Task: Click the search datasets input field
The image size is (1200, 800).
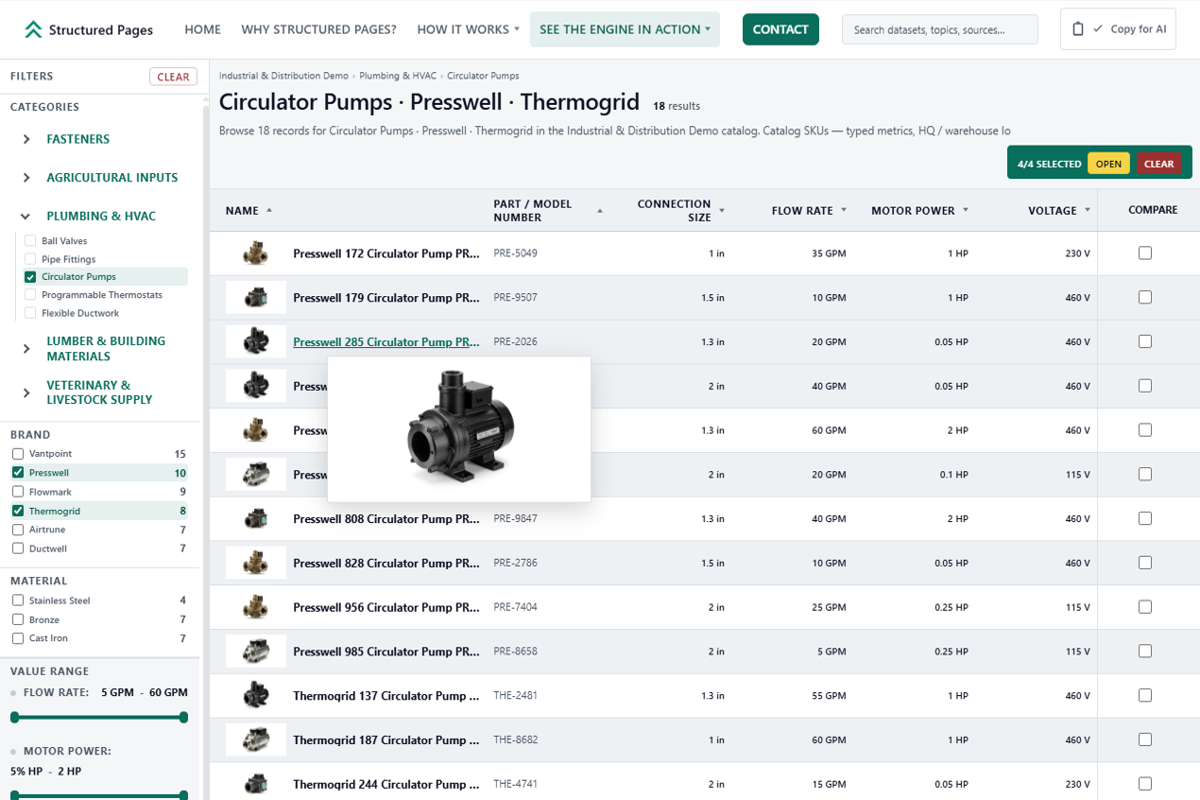Action: point(941,30)
